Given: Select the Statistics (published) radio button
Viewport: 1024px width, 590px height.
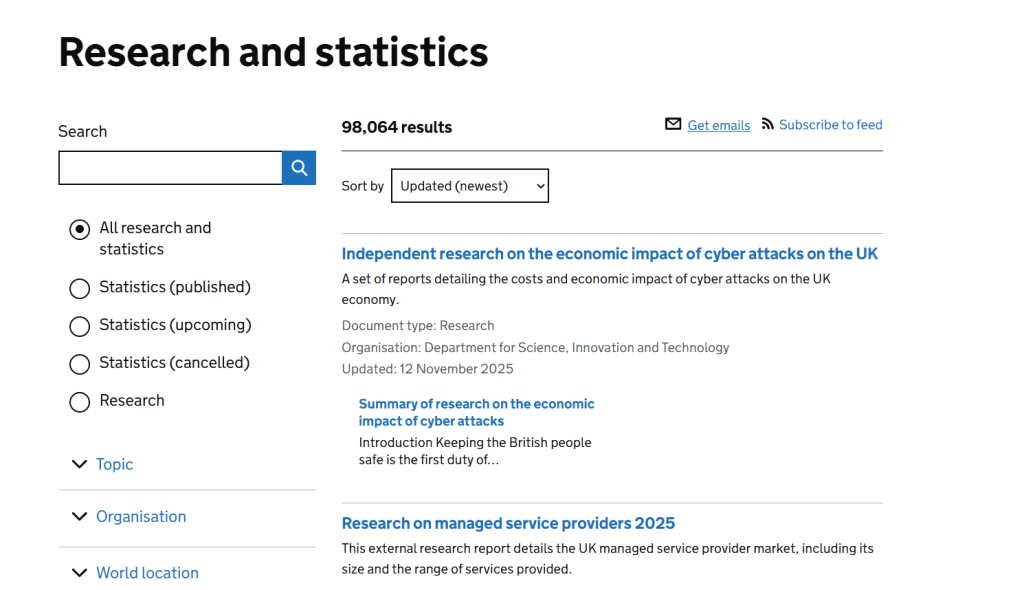Looking at the screenshot, I should pos(80,288).
